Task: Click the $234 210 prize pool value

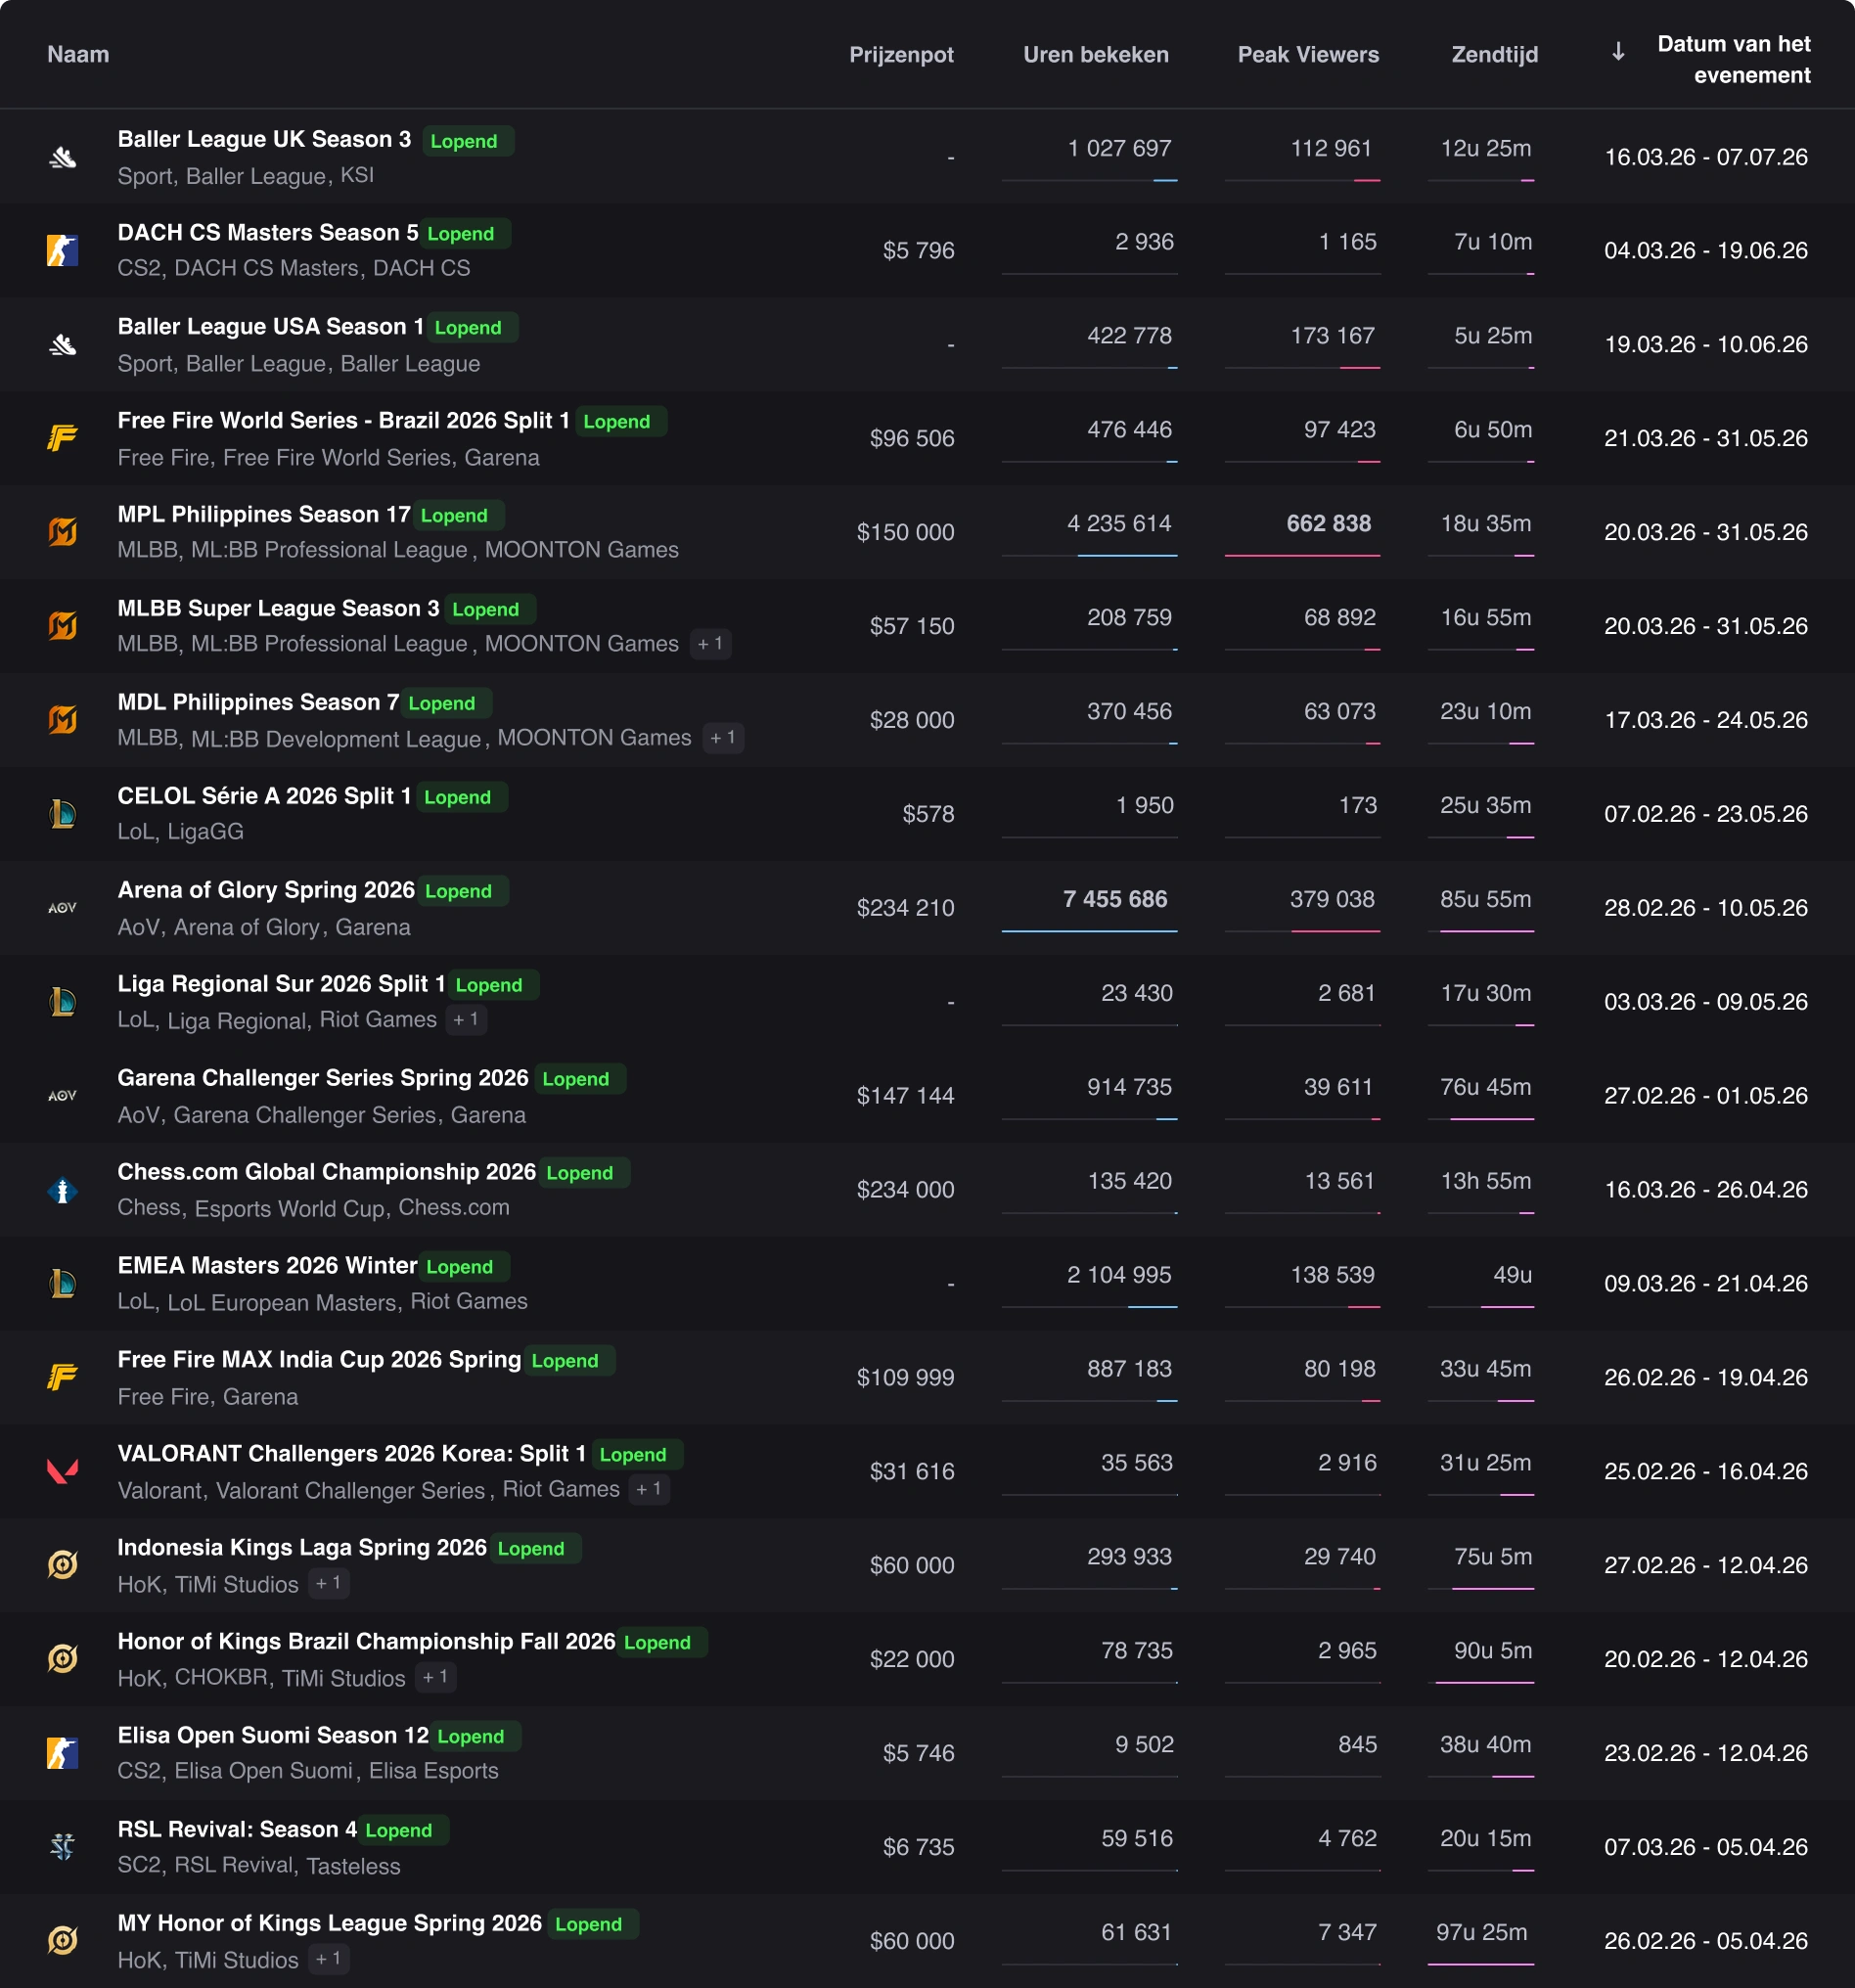Action: tap(905, 908)
